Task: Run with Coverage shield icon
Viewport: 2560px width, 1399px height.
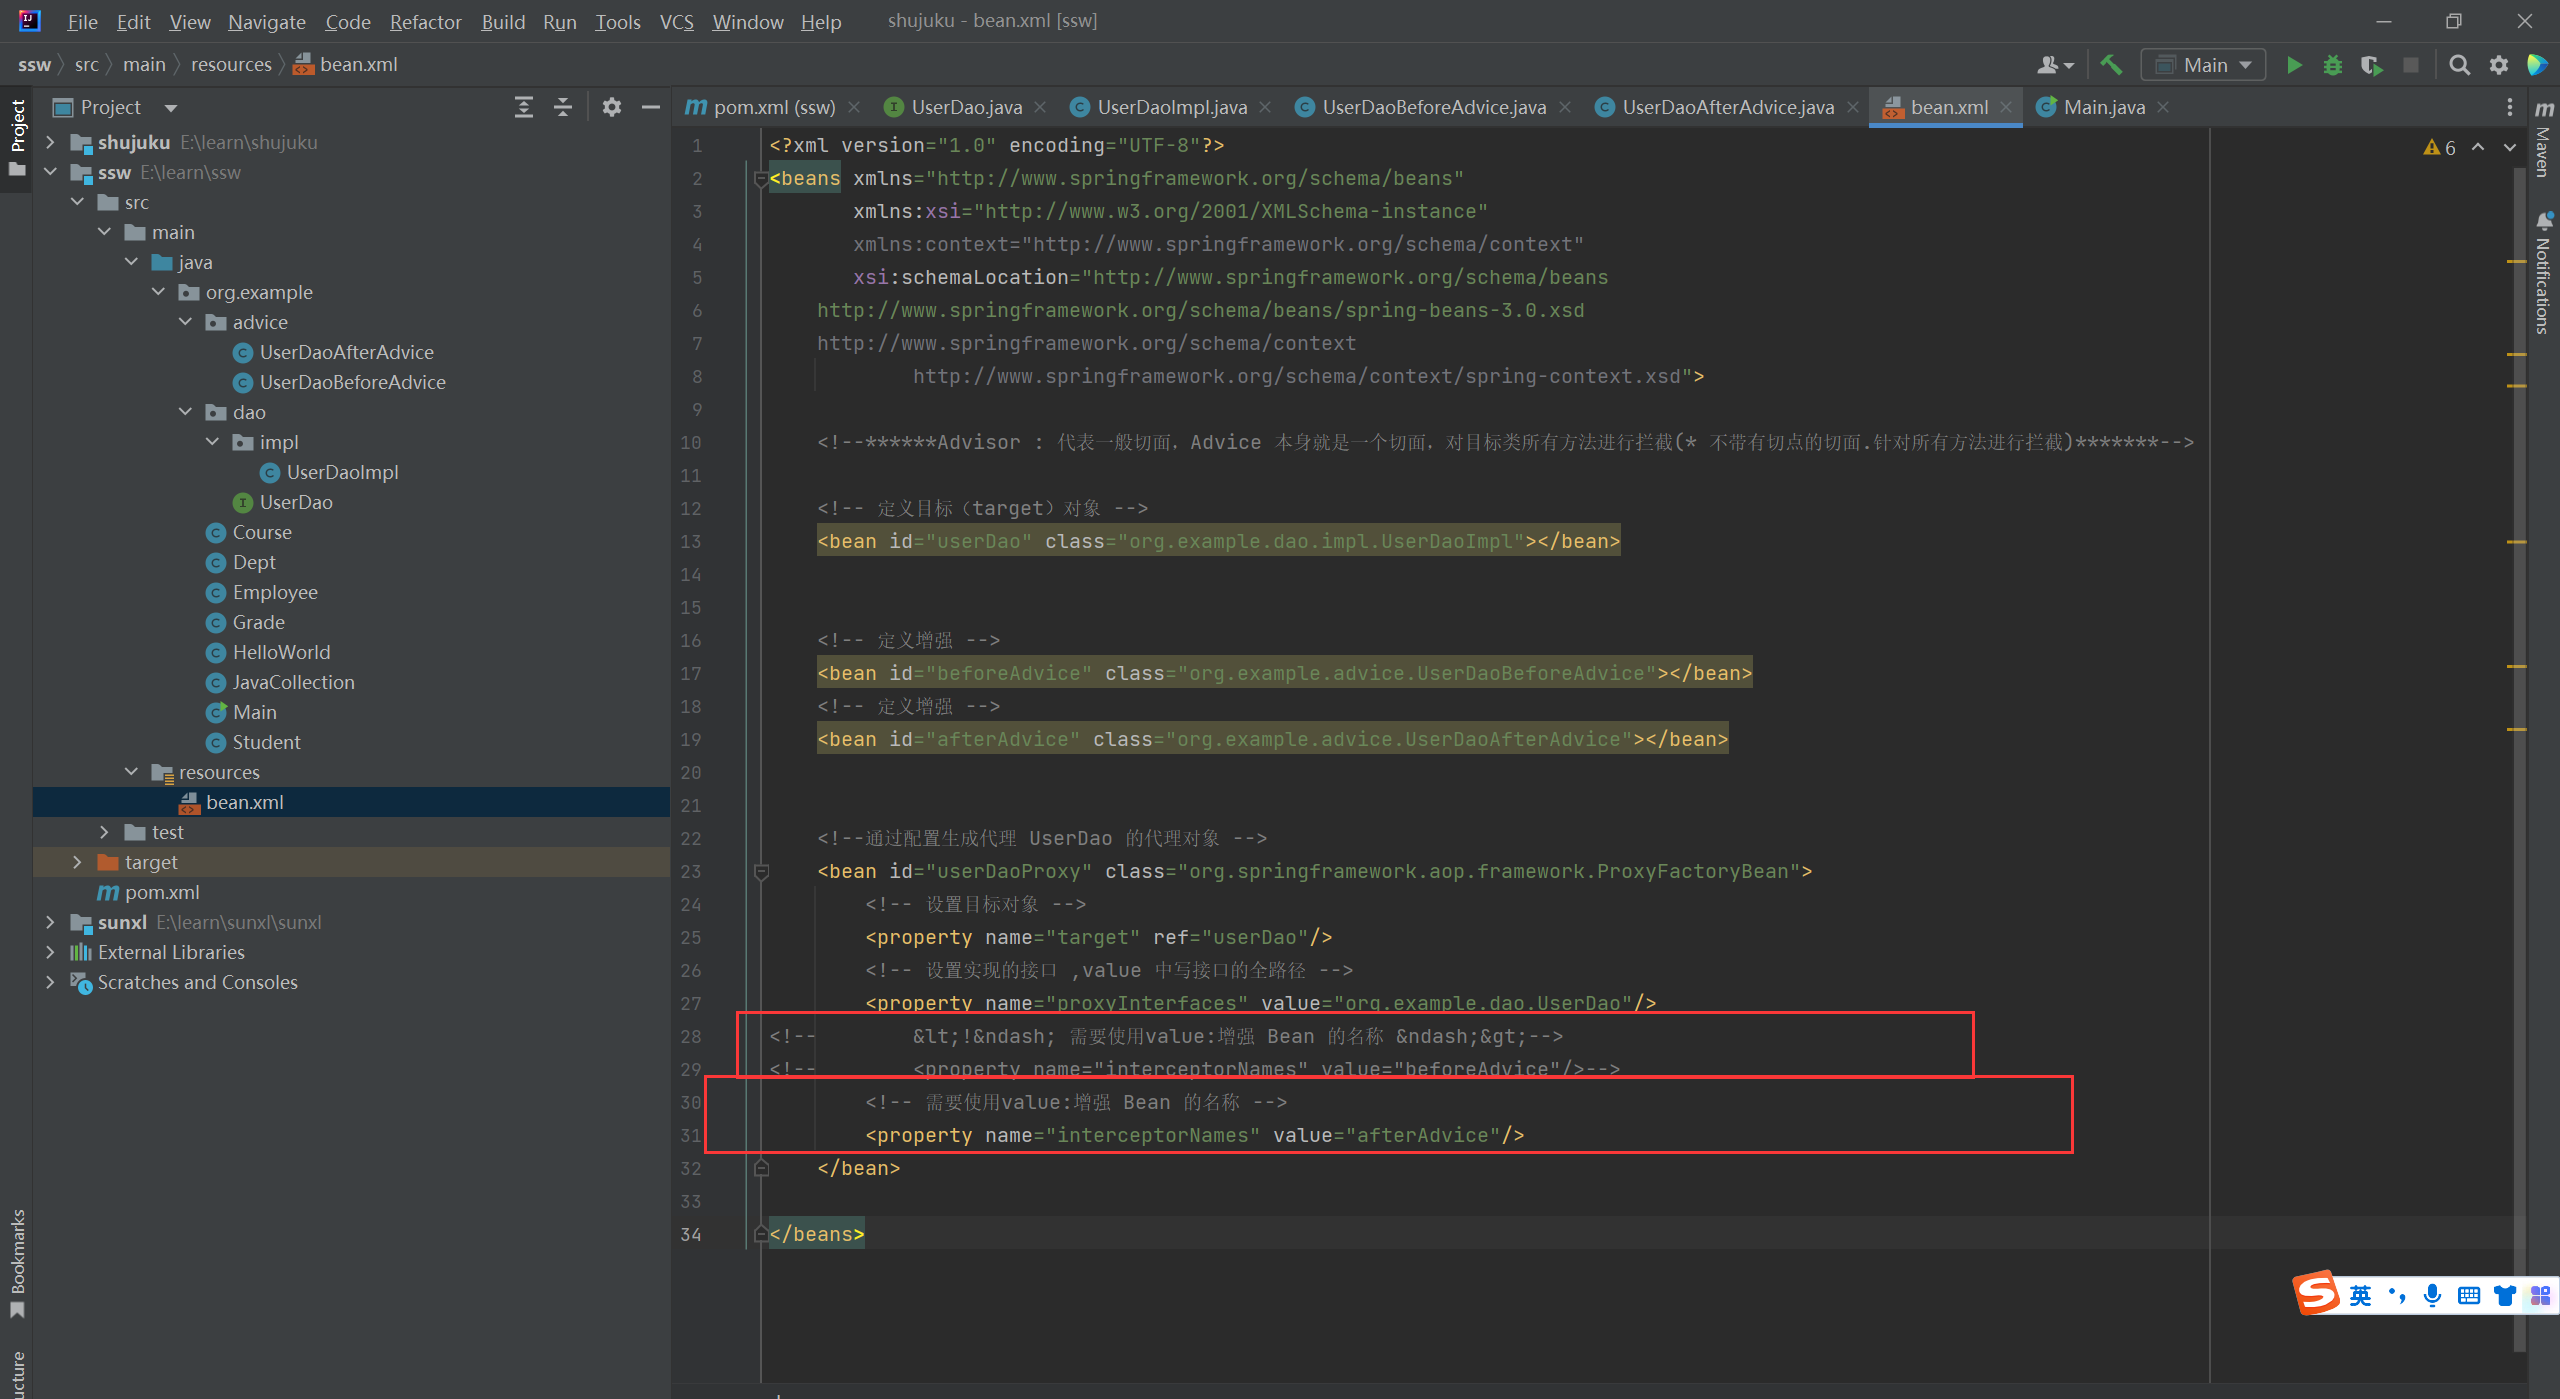Action: pyautogui.click(x=2371, y=65)
